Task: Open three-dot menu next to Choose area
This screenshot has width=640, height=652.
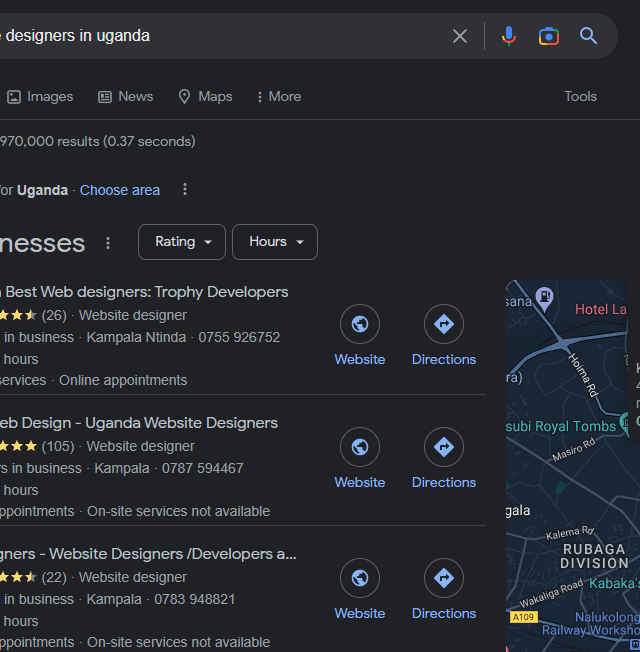Action: pos(185,190)
